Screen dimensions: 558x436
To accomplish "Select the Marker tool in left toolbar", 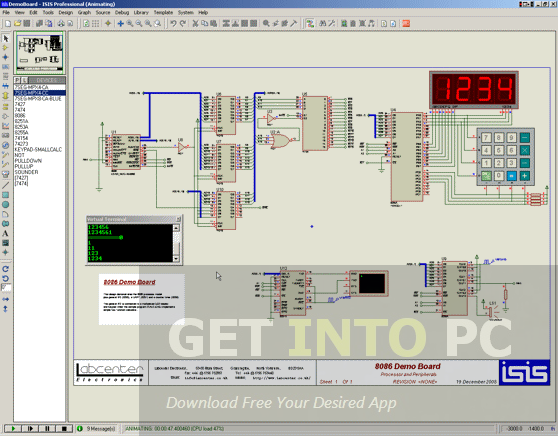I will tap(6, 252).
